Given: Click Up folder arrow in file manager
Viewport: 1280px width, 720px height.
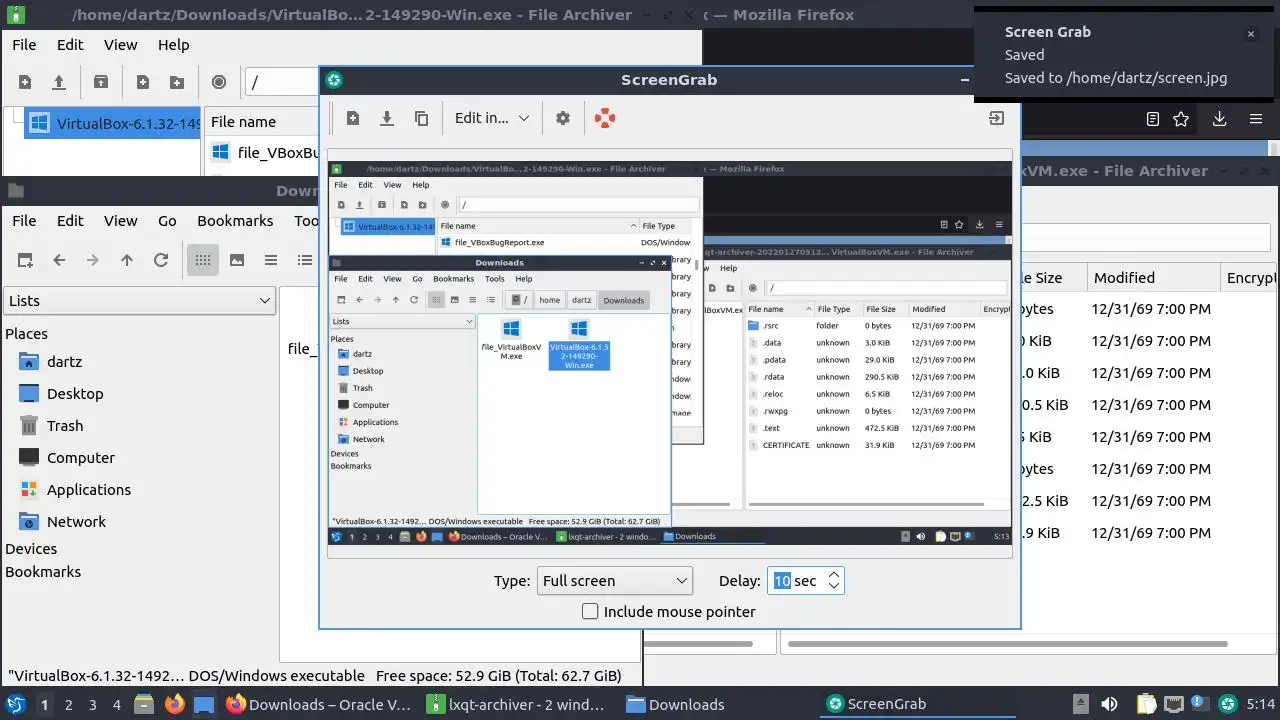Looking at the screenshot, I should [127, 260].
